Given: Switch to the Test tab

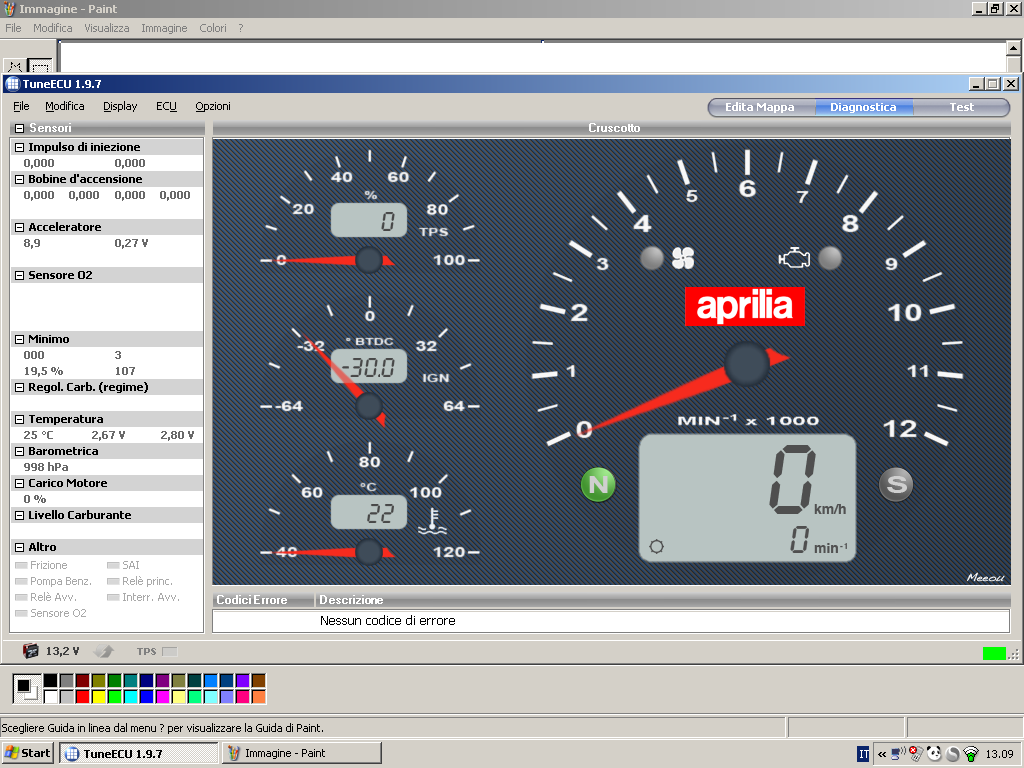Looking at the screenshot, I should (961, 107).
